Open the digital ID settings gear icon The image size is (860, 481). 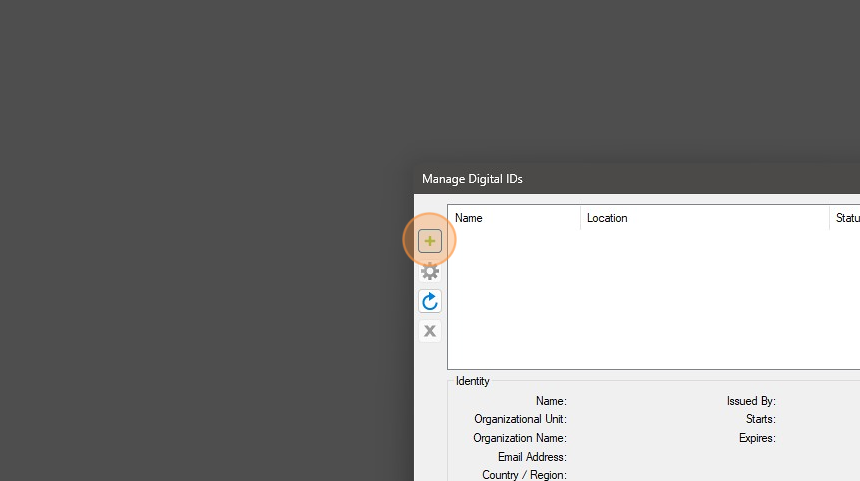pyautogui.click(x=430, y=271)
